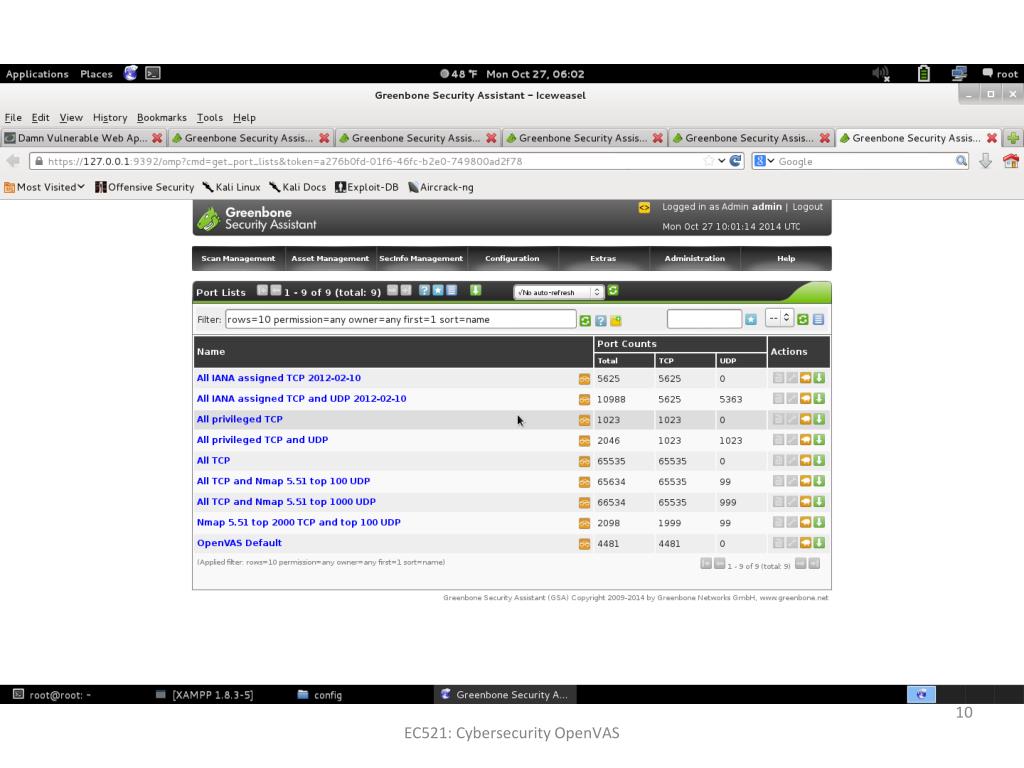Open the OpenVAS Default port list link
Viewport: 1024px width, 768px height.
pos(239,543)
